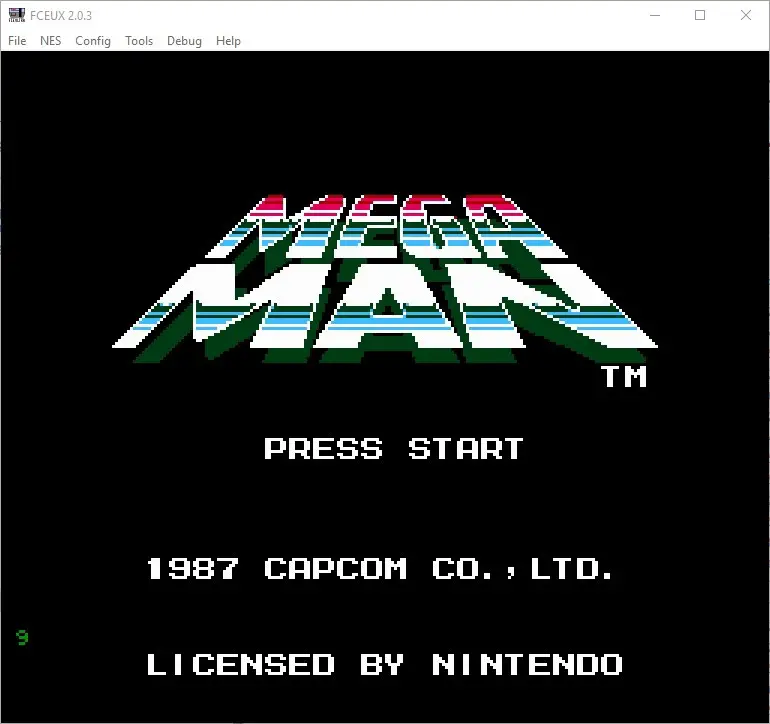Open the File menu
770x724 pixels.
pos(17,41)
